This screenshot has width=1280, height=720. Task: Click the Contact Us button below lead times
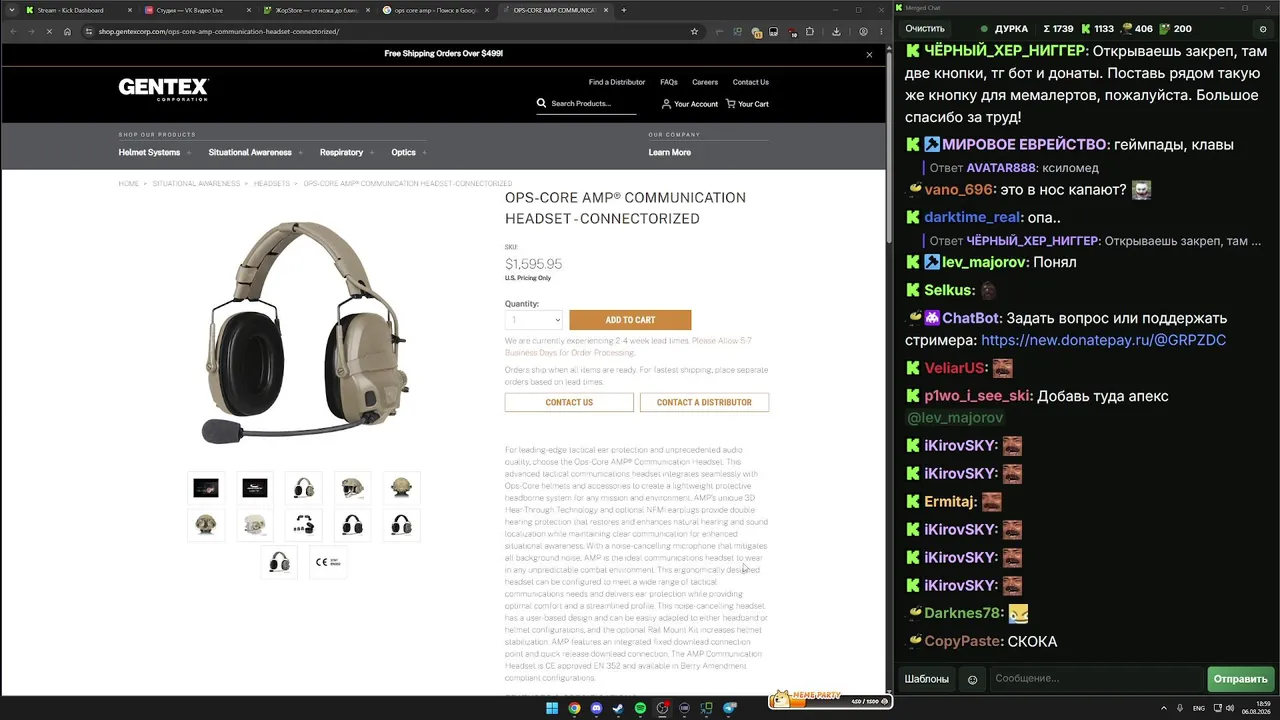click(x=569, y=402)
